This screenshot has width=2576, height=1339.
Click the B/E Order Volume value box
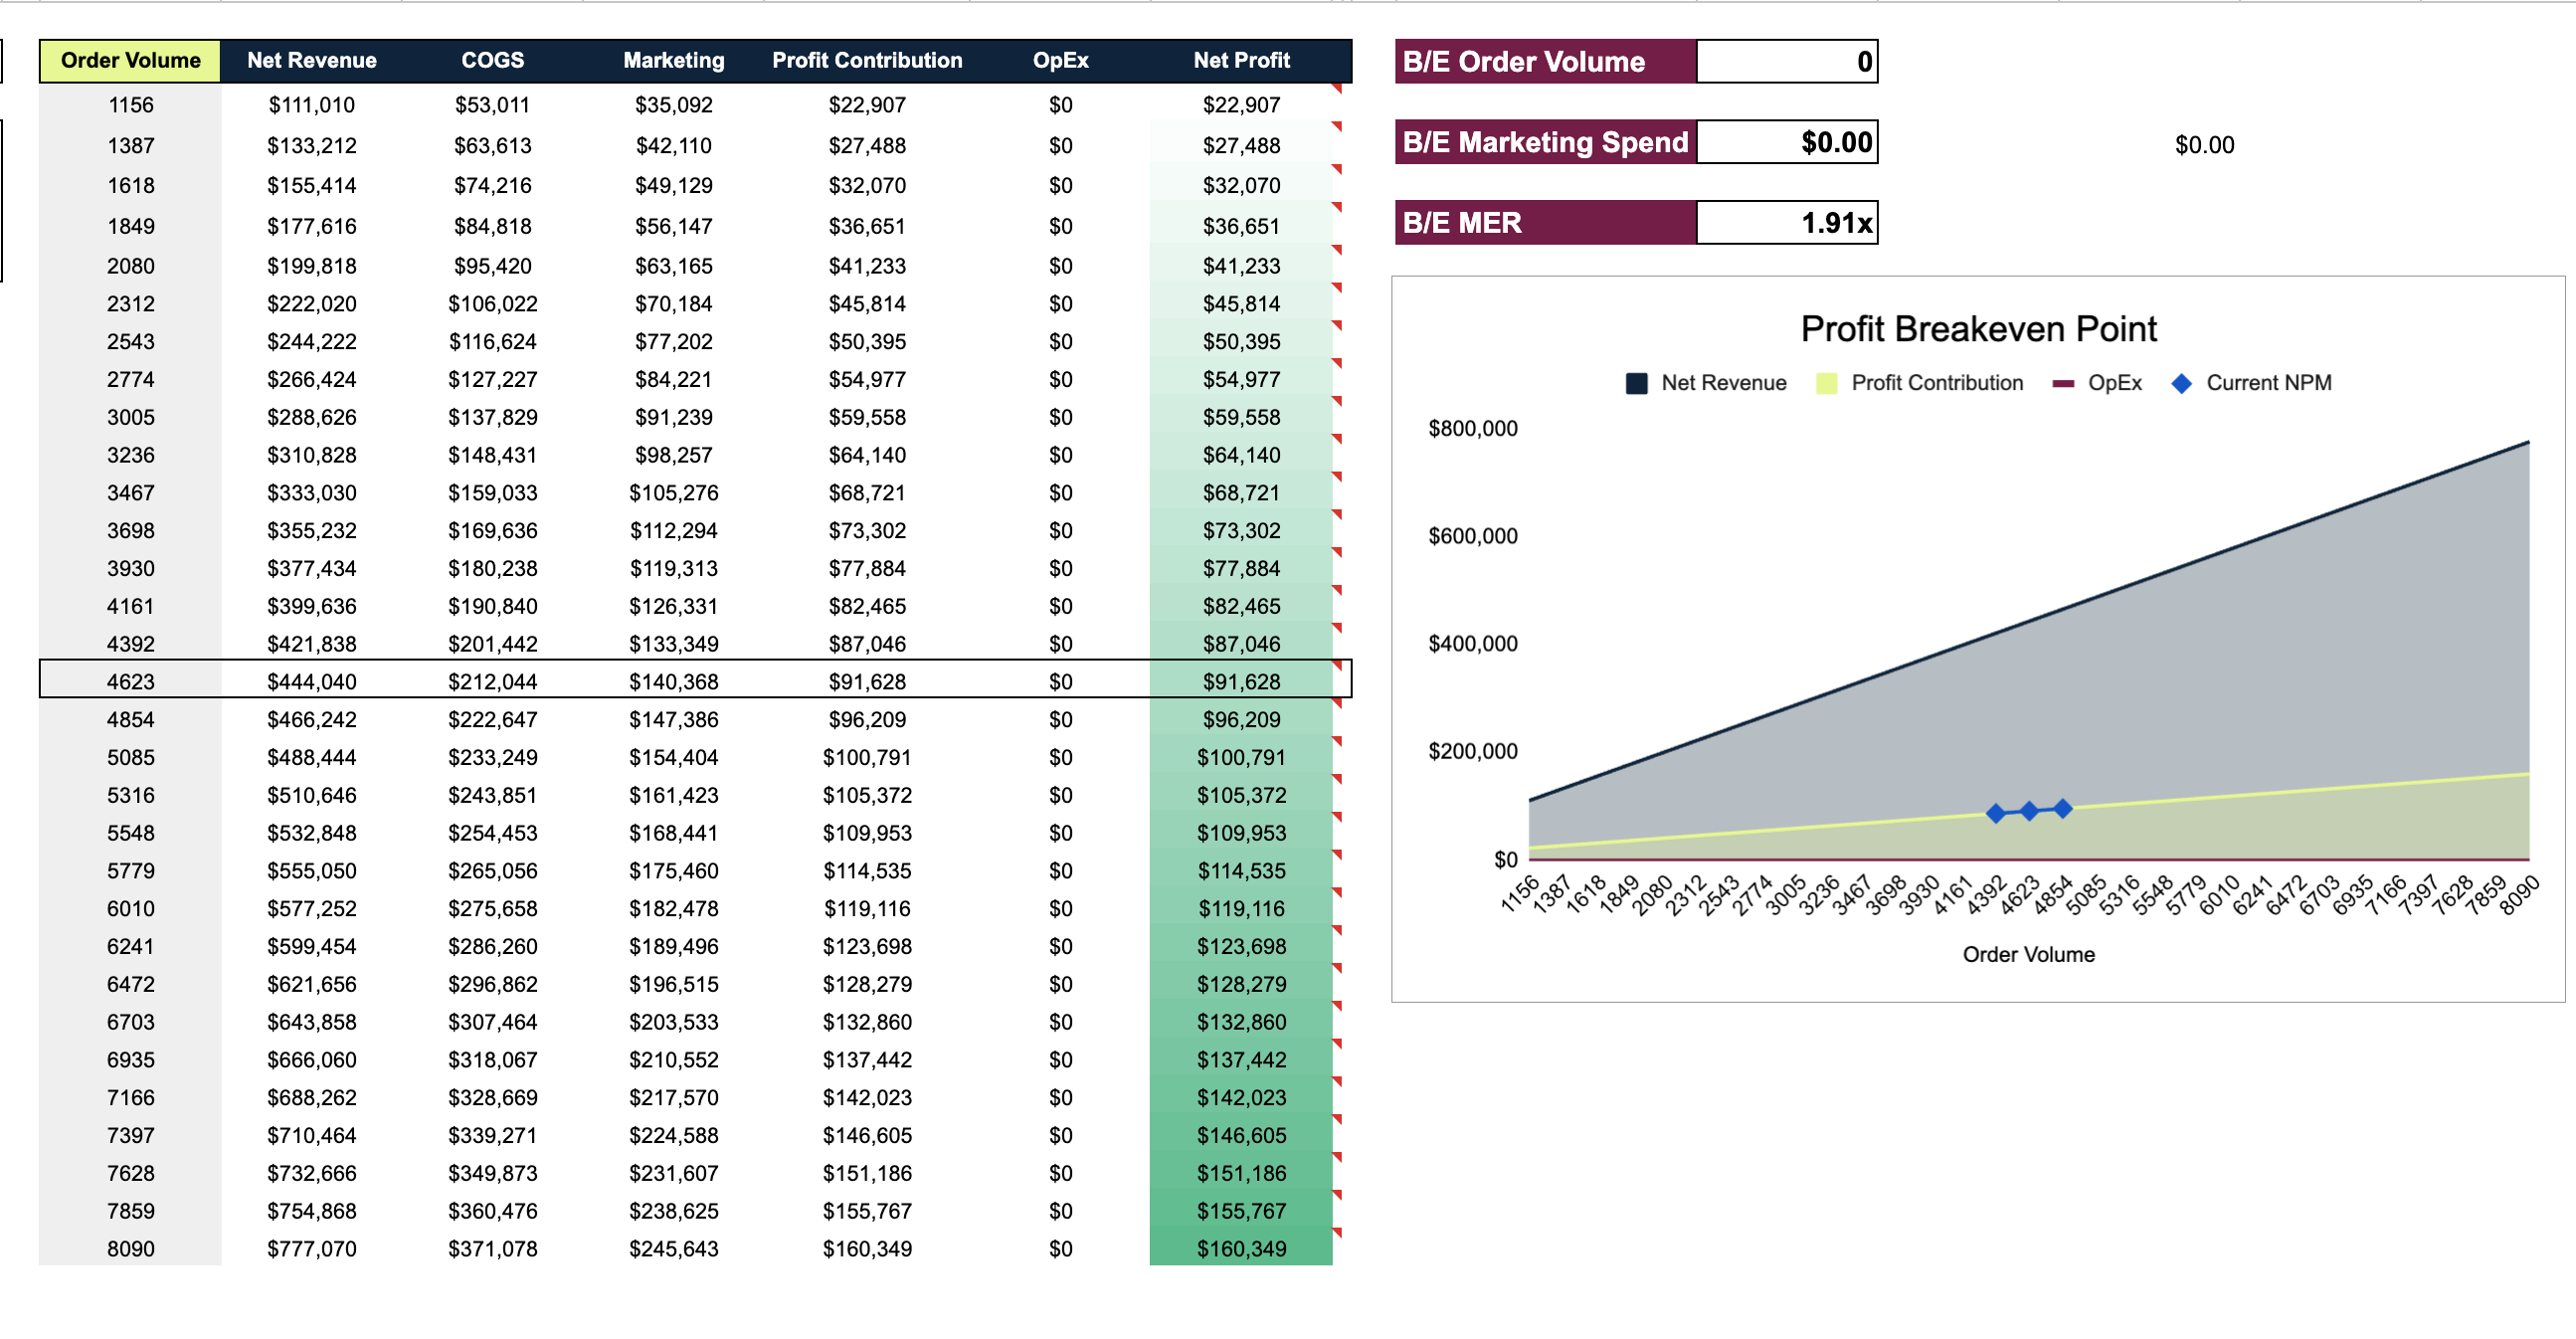click(1787, 61)
